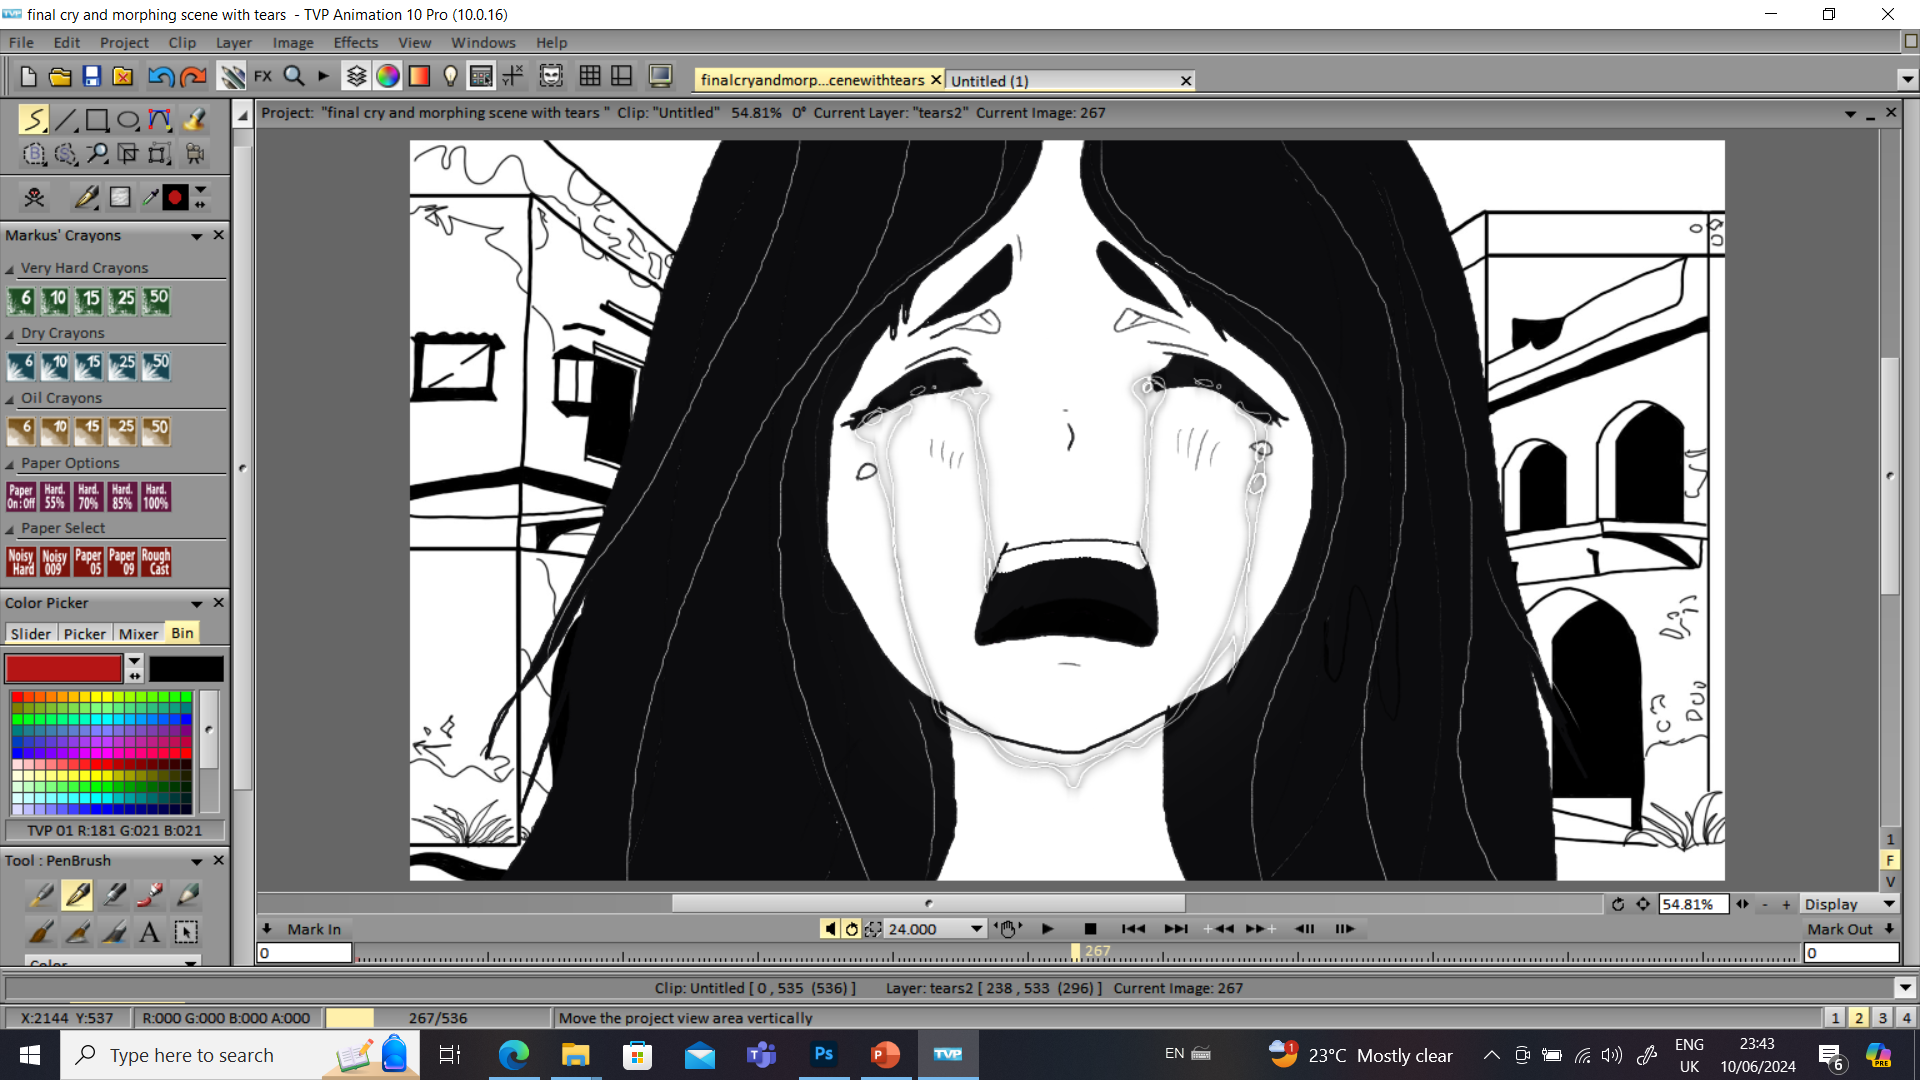This screenshot has width=1920, height=1080.
Task: Switch to the Mixer color tab
Action: [138, 634]
